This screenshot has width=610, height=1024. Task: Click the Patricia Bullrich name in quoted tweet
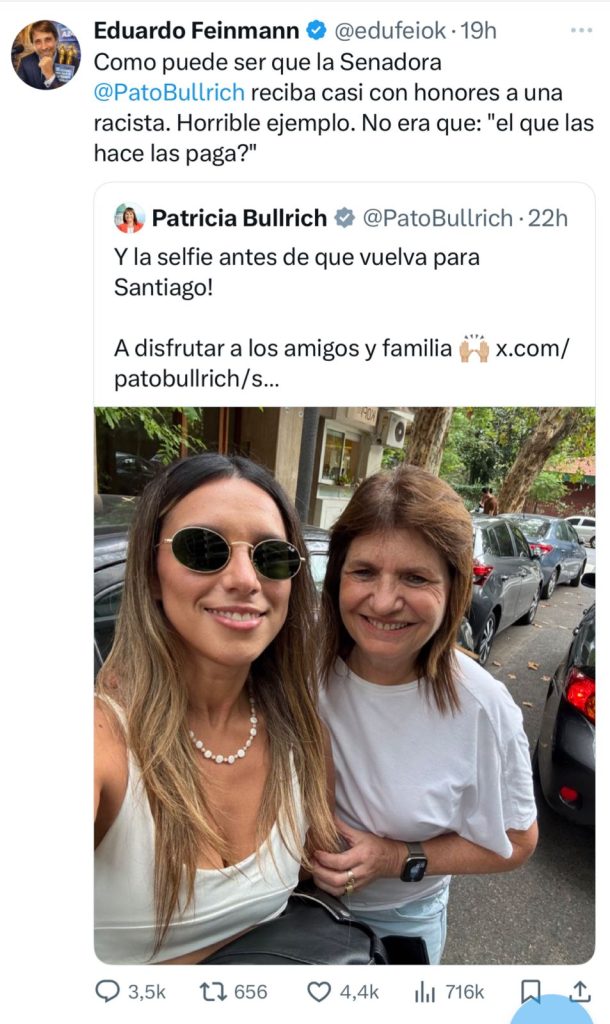[239, 217]
